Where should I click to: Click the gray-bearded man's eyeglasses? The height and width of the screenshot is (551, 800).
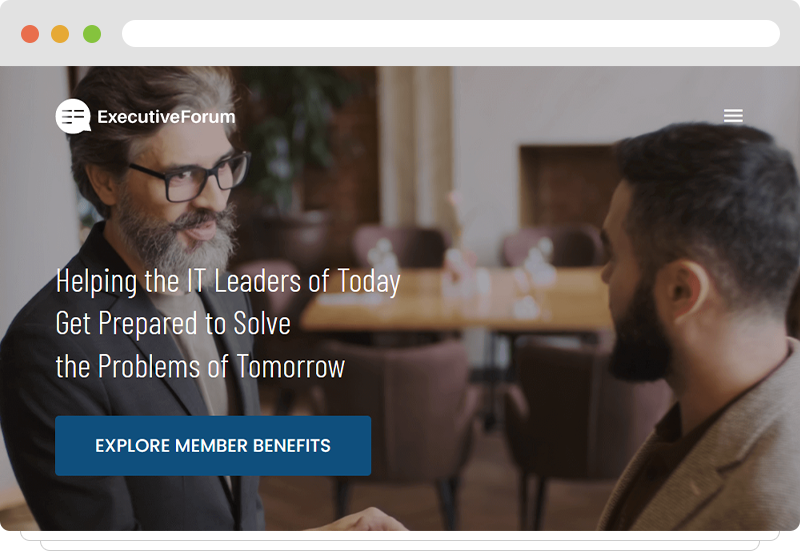tap(191, 176)
